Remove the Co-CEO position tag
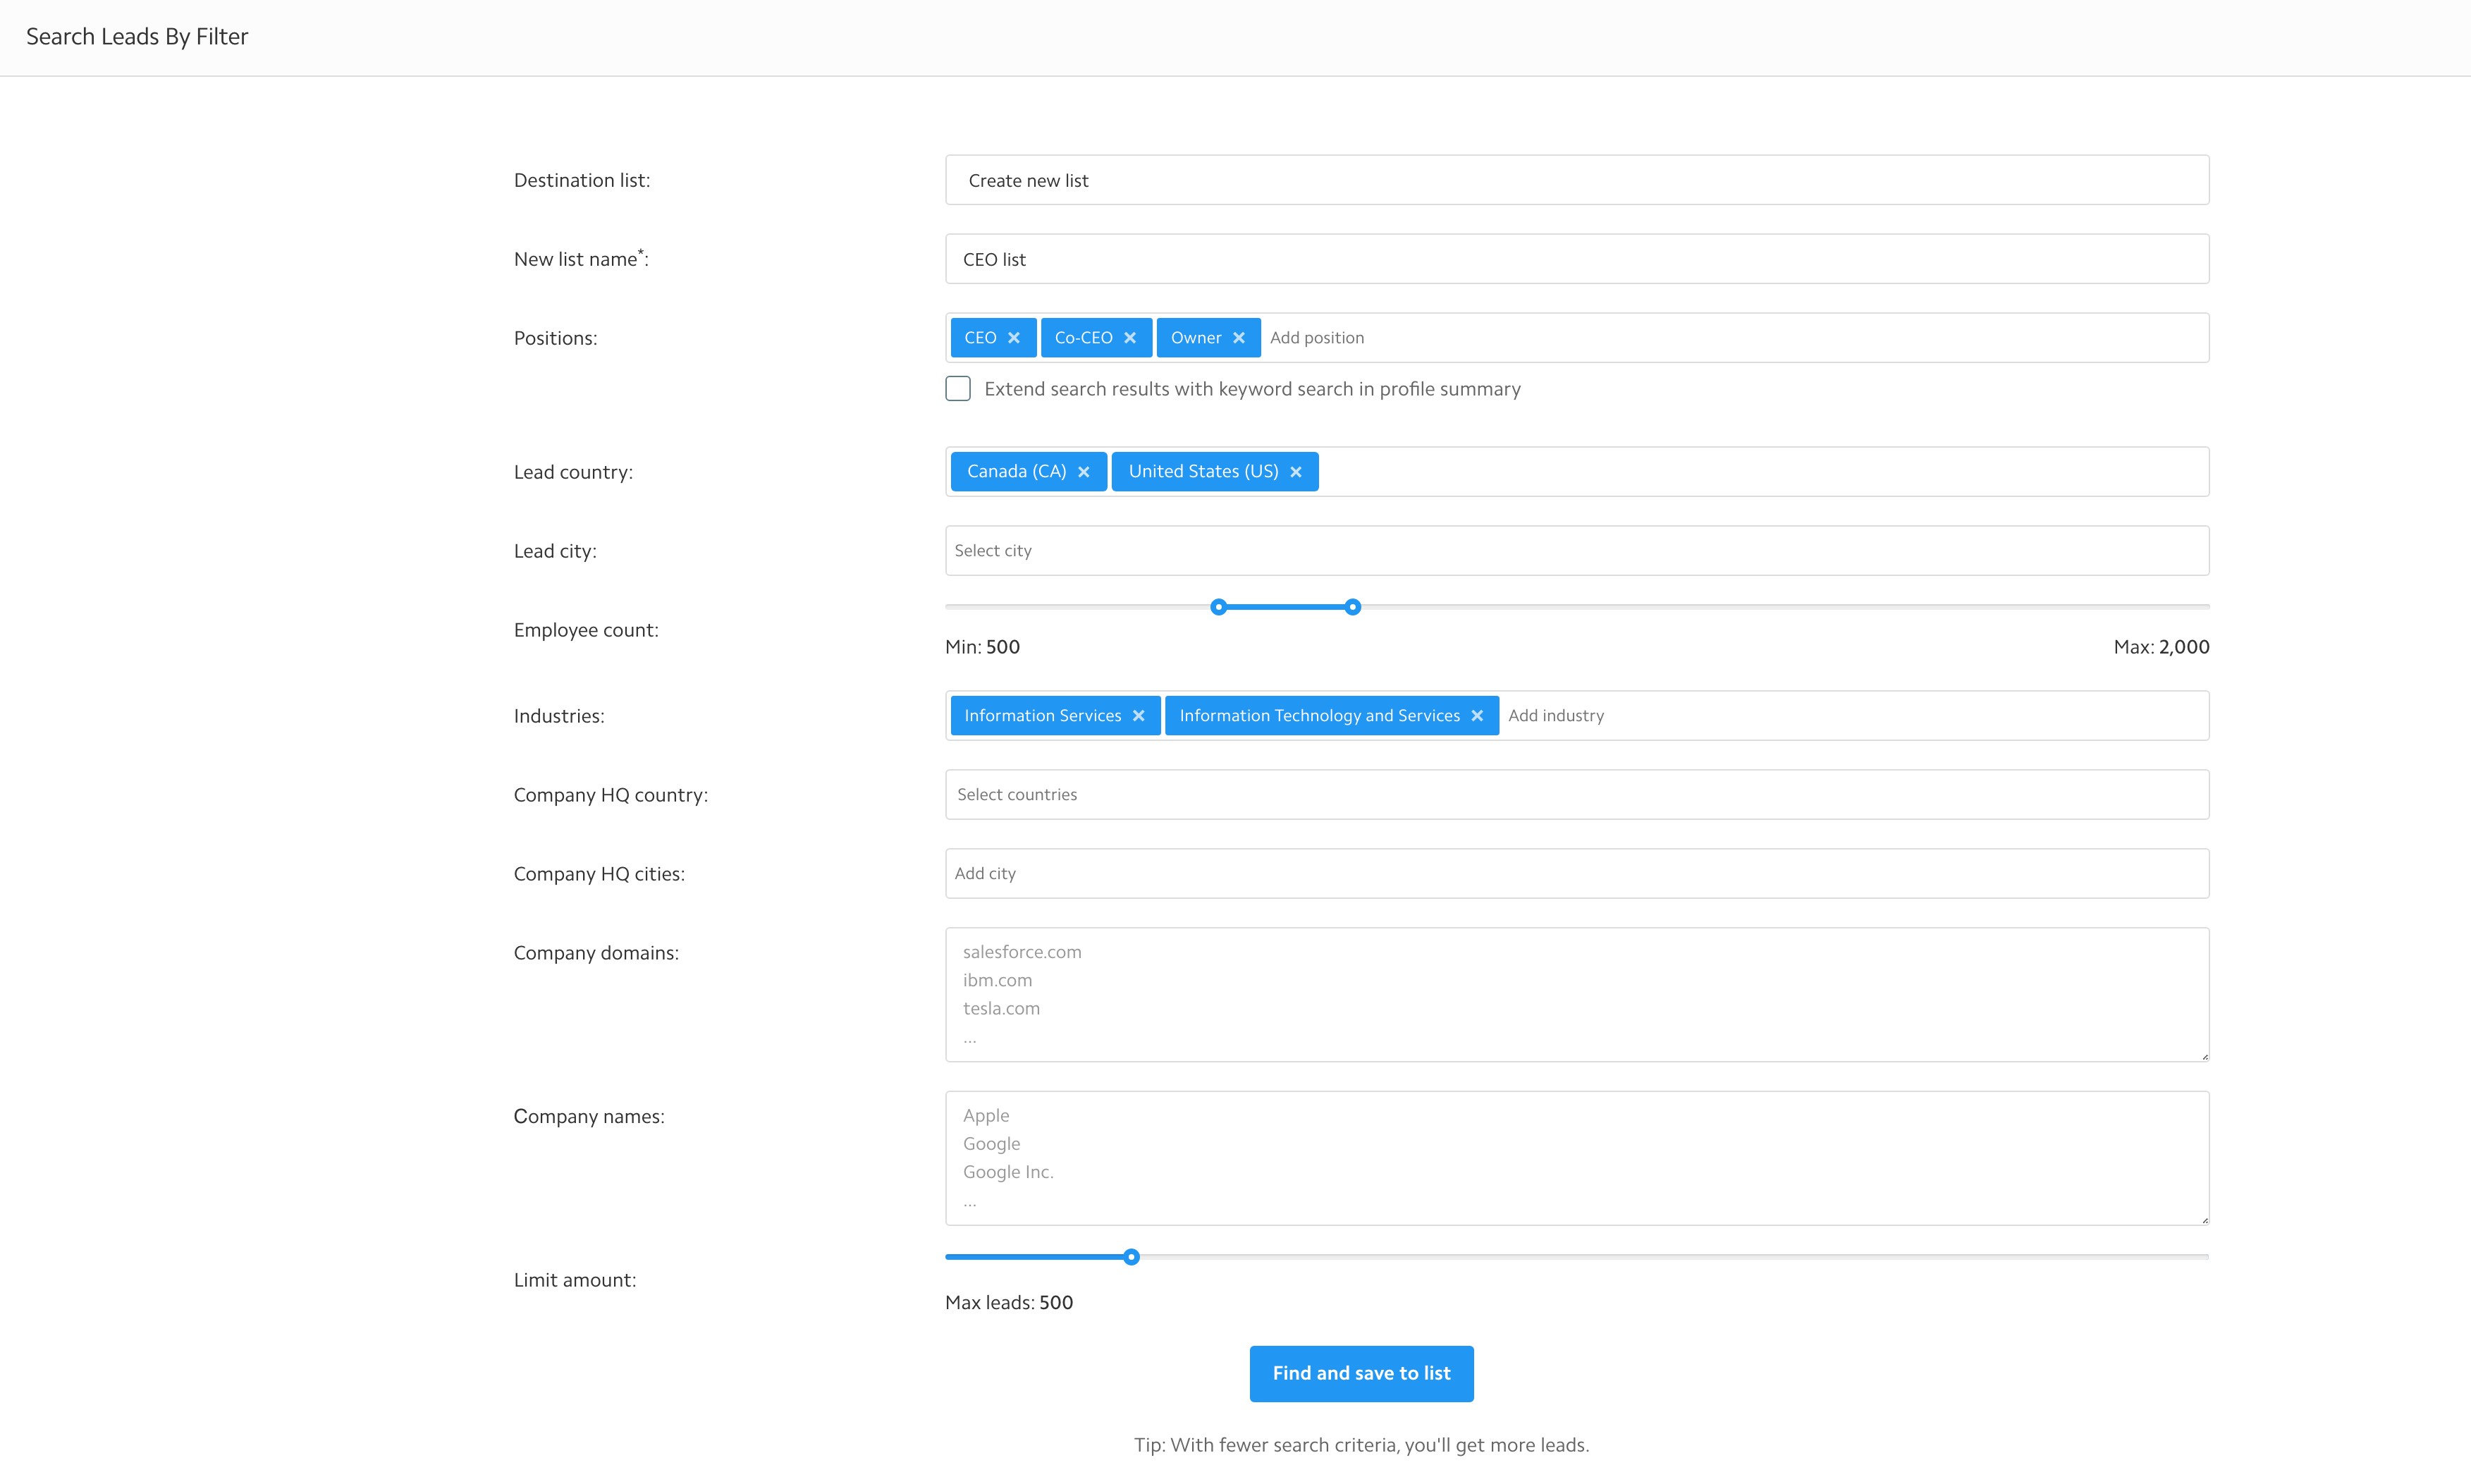The width and height of the screenshot is (2471, 1484). [x=1130, y=338]
